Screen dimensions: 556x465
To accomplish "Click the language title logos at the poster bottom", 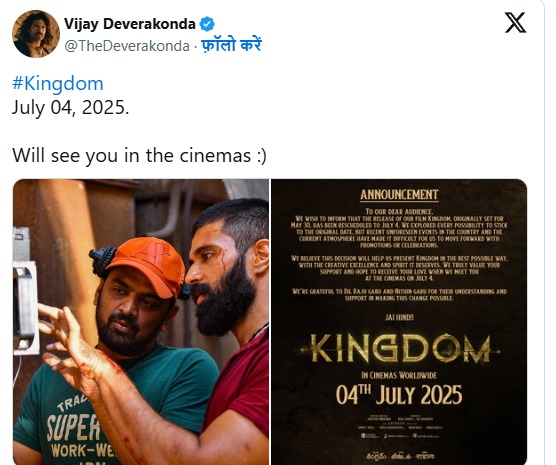I will pyautogui.click(x=399, y=456).
